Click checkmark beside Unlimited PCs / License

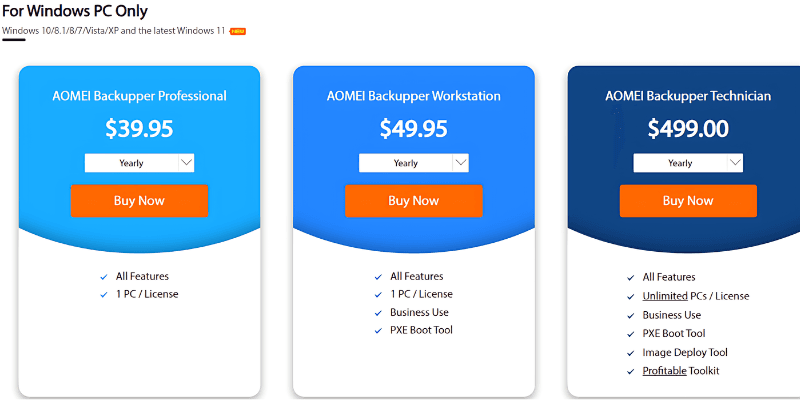coord(631,296)
